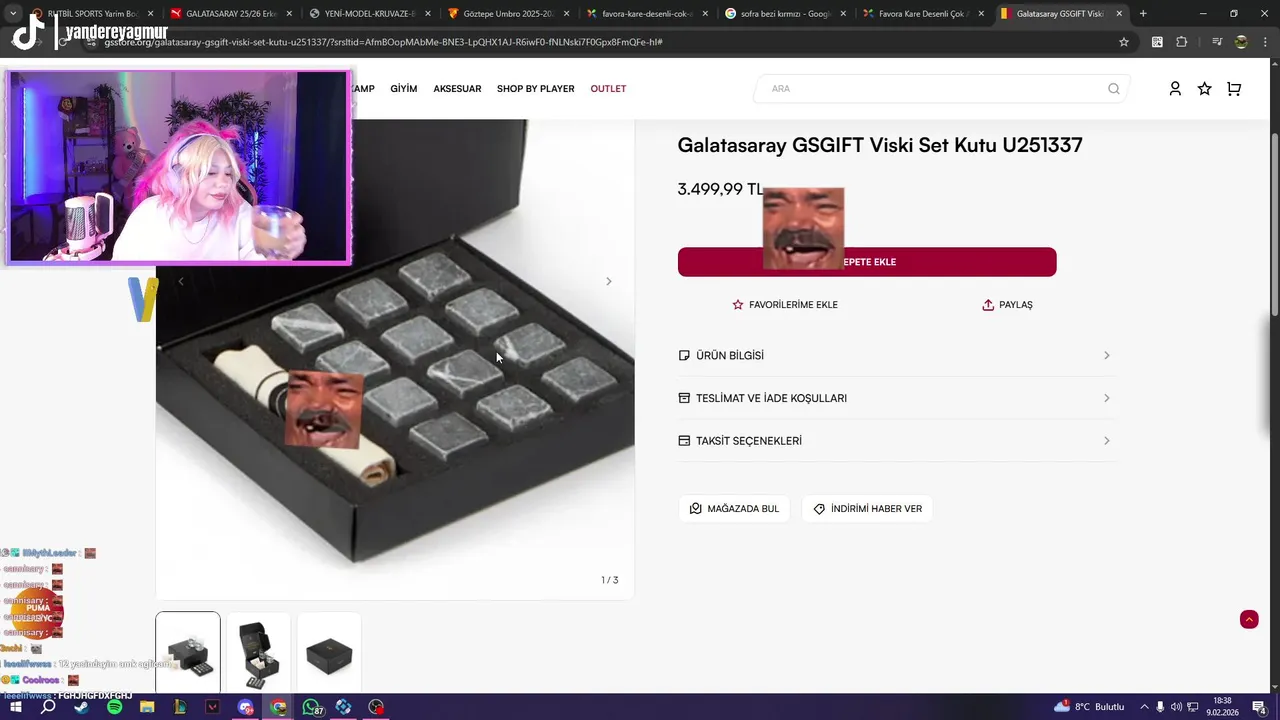Open the user account icon
1280x720 pixels.
point(1175,89)
